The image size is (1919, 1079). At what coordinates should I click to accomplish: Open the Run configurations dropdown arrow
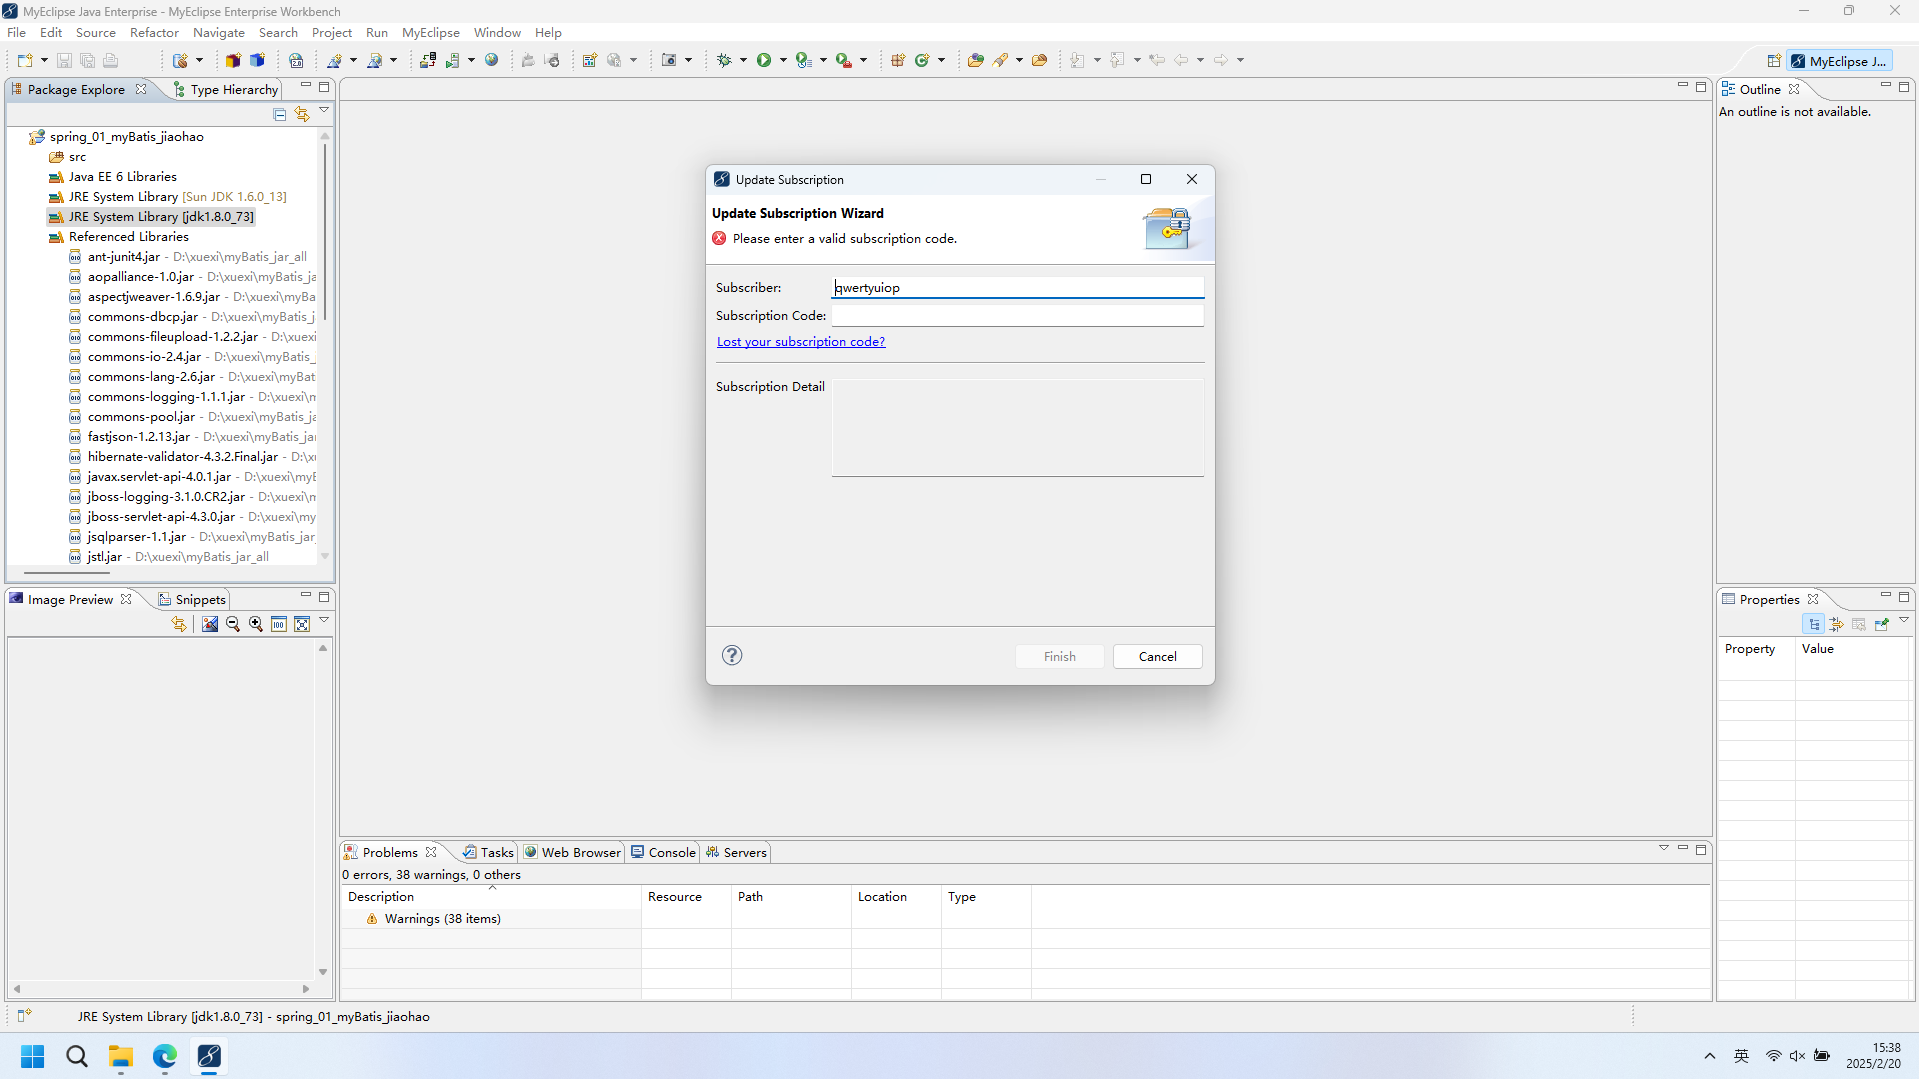pyautogui.click(x=783, y=60)
